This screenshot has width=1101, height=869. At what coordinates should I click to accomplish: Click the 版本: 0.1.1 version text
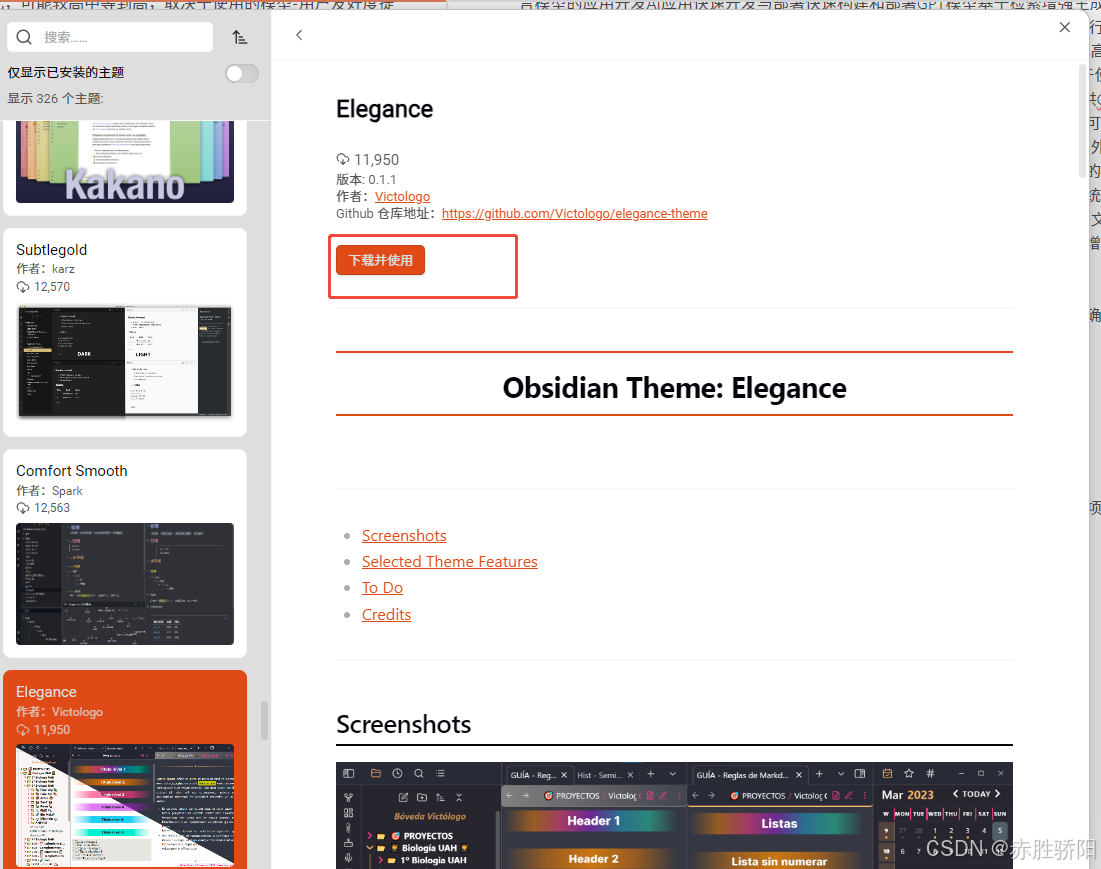(x=366, y=180)
